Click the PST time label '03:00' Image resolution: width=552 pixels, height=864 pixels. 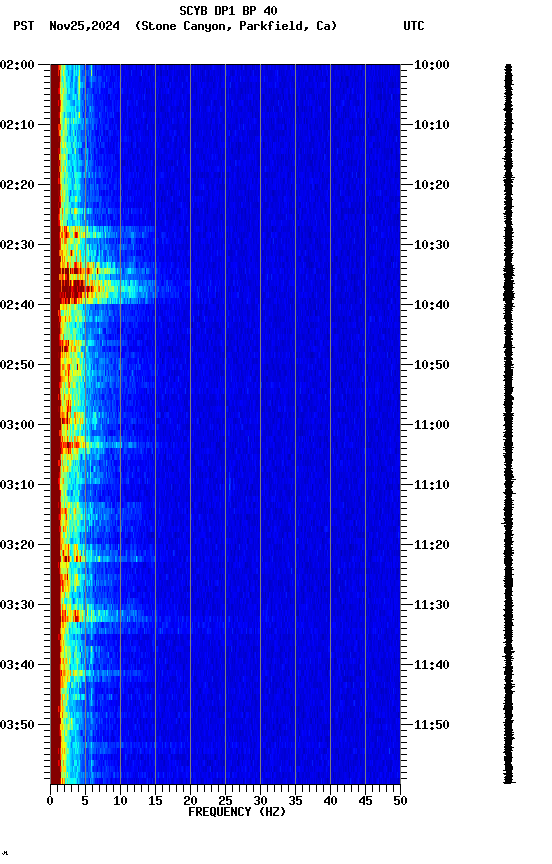pos(17,425)
